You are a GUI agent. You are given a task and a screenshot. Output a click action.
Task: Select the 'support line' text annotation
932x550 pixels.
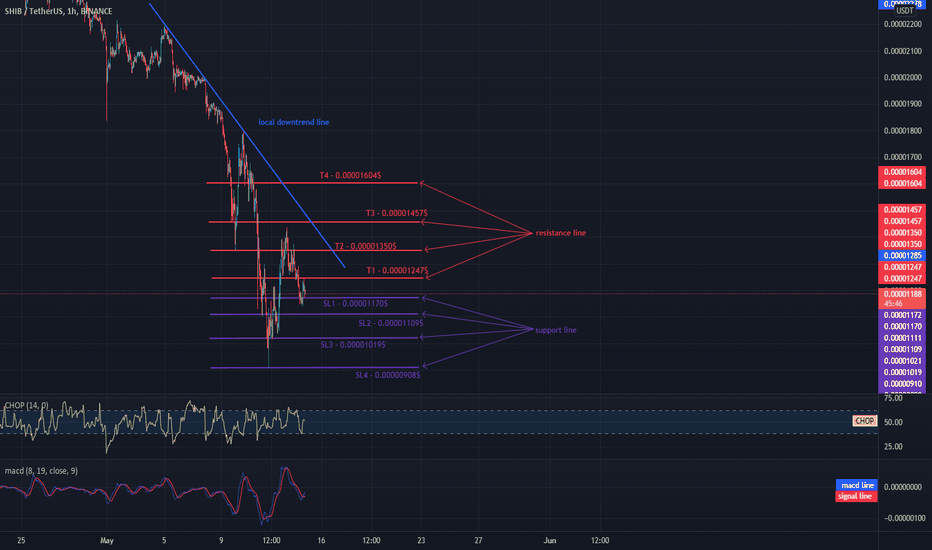(555, 330)
